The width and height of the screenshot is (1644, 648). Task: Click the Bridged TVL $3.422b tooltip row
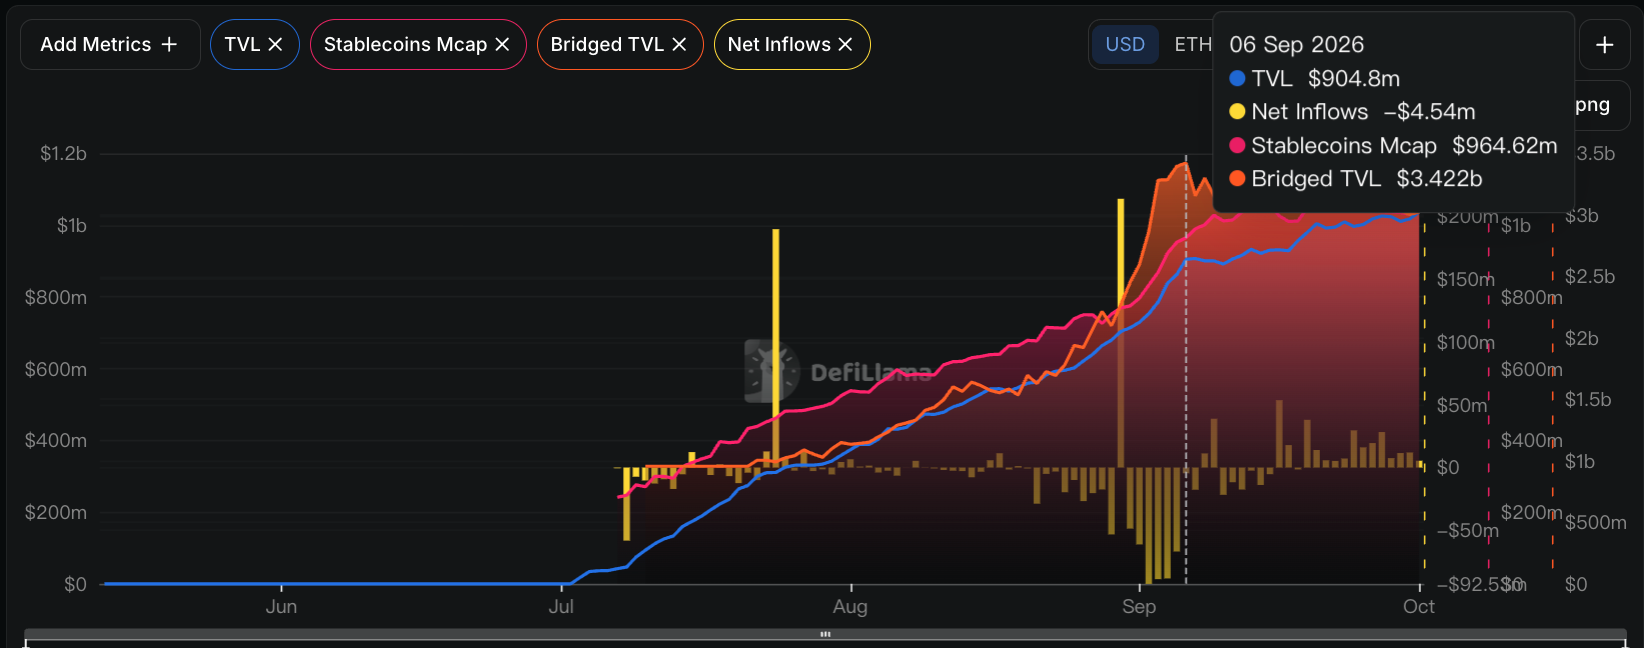[1356, 179]
